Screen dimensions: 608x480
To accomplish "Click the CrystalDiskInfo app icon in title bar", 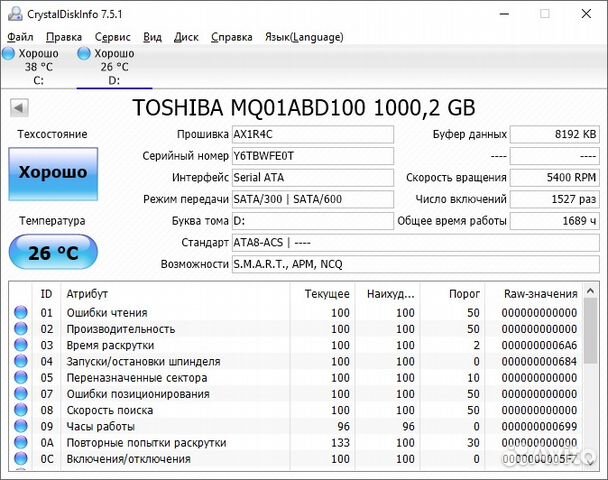I will pos(15,14).
